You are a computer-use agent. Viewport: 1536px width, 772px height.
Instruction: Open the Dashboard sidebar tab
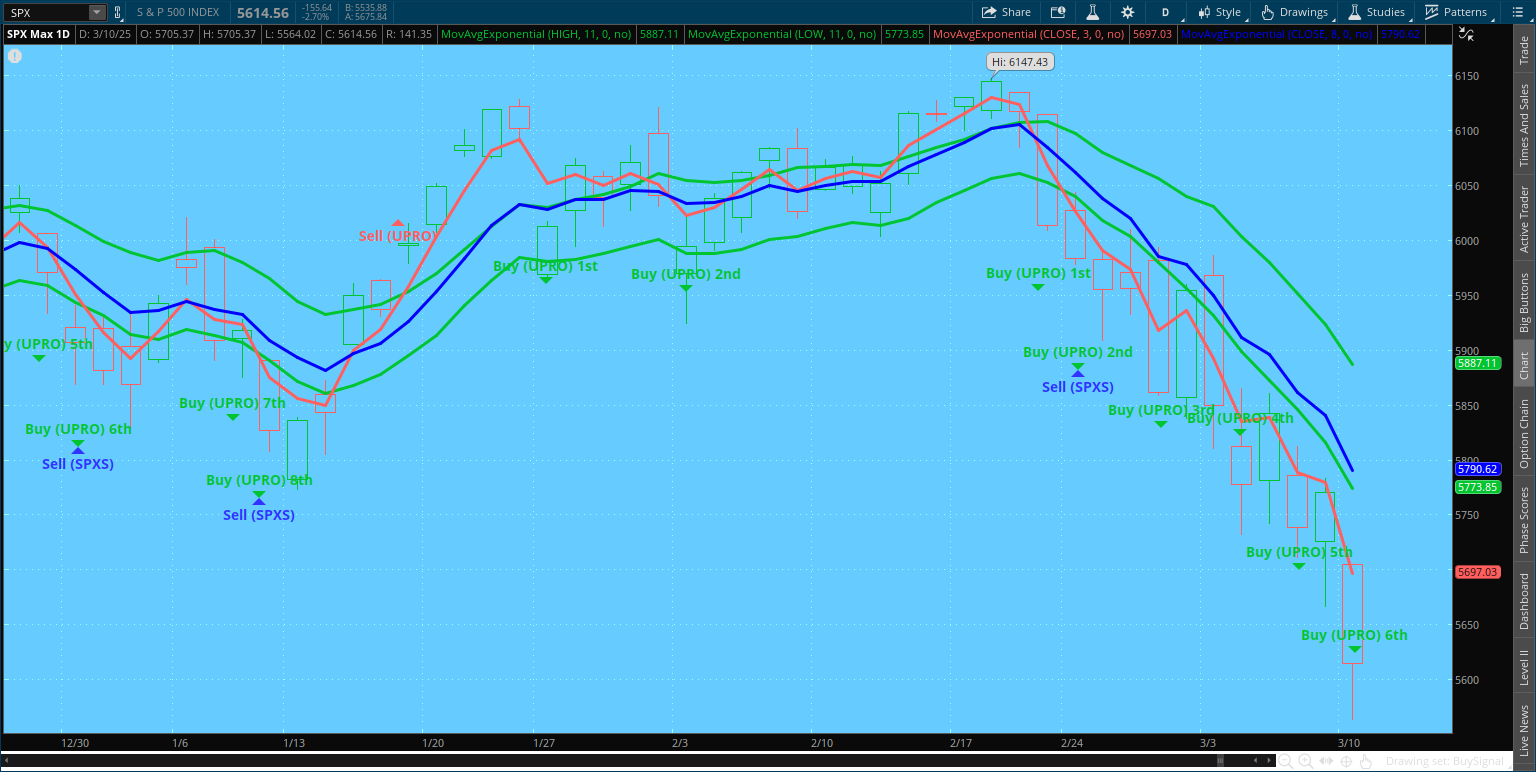tap(1524, 601)
